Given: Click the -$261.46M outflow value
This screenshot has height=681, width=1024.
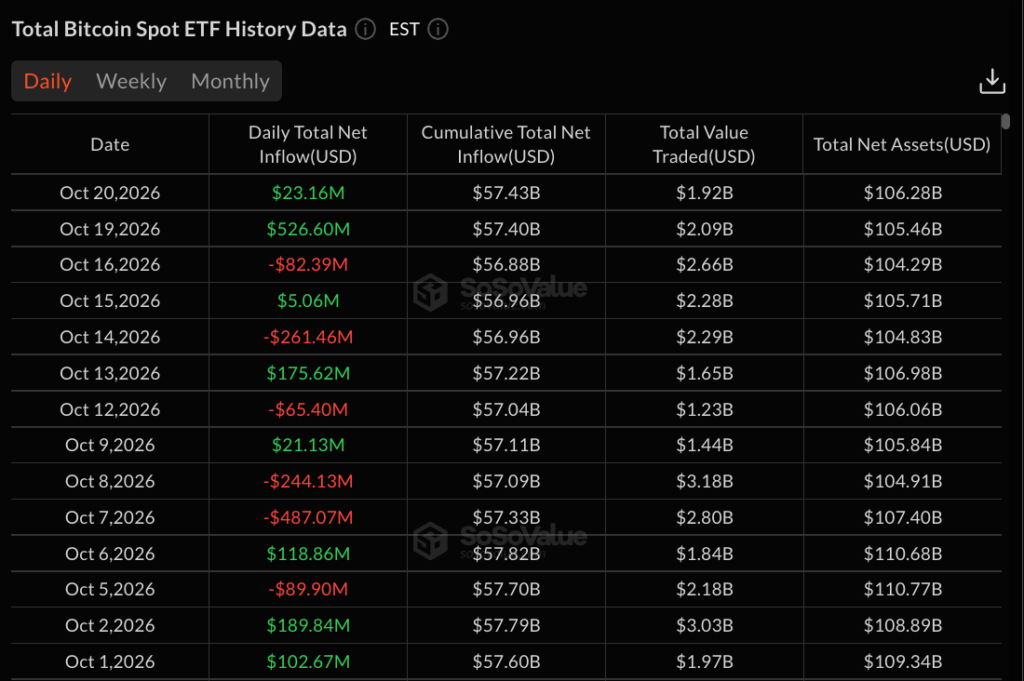Looking at the screenshot, I should tap(308, 337).
